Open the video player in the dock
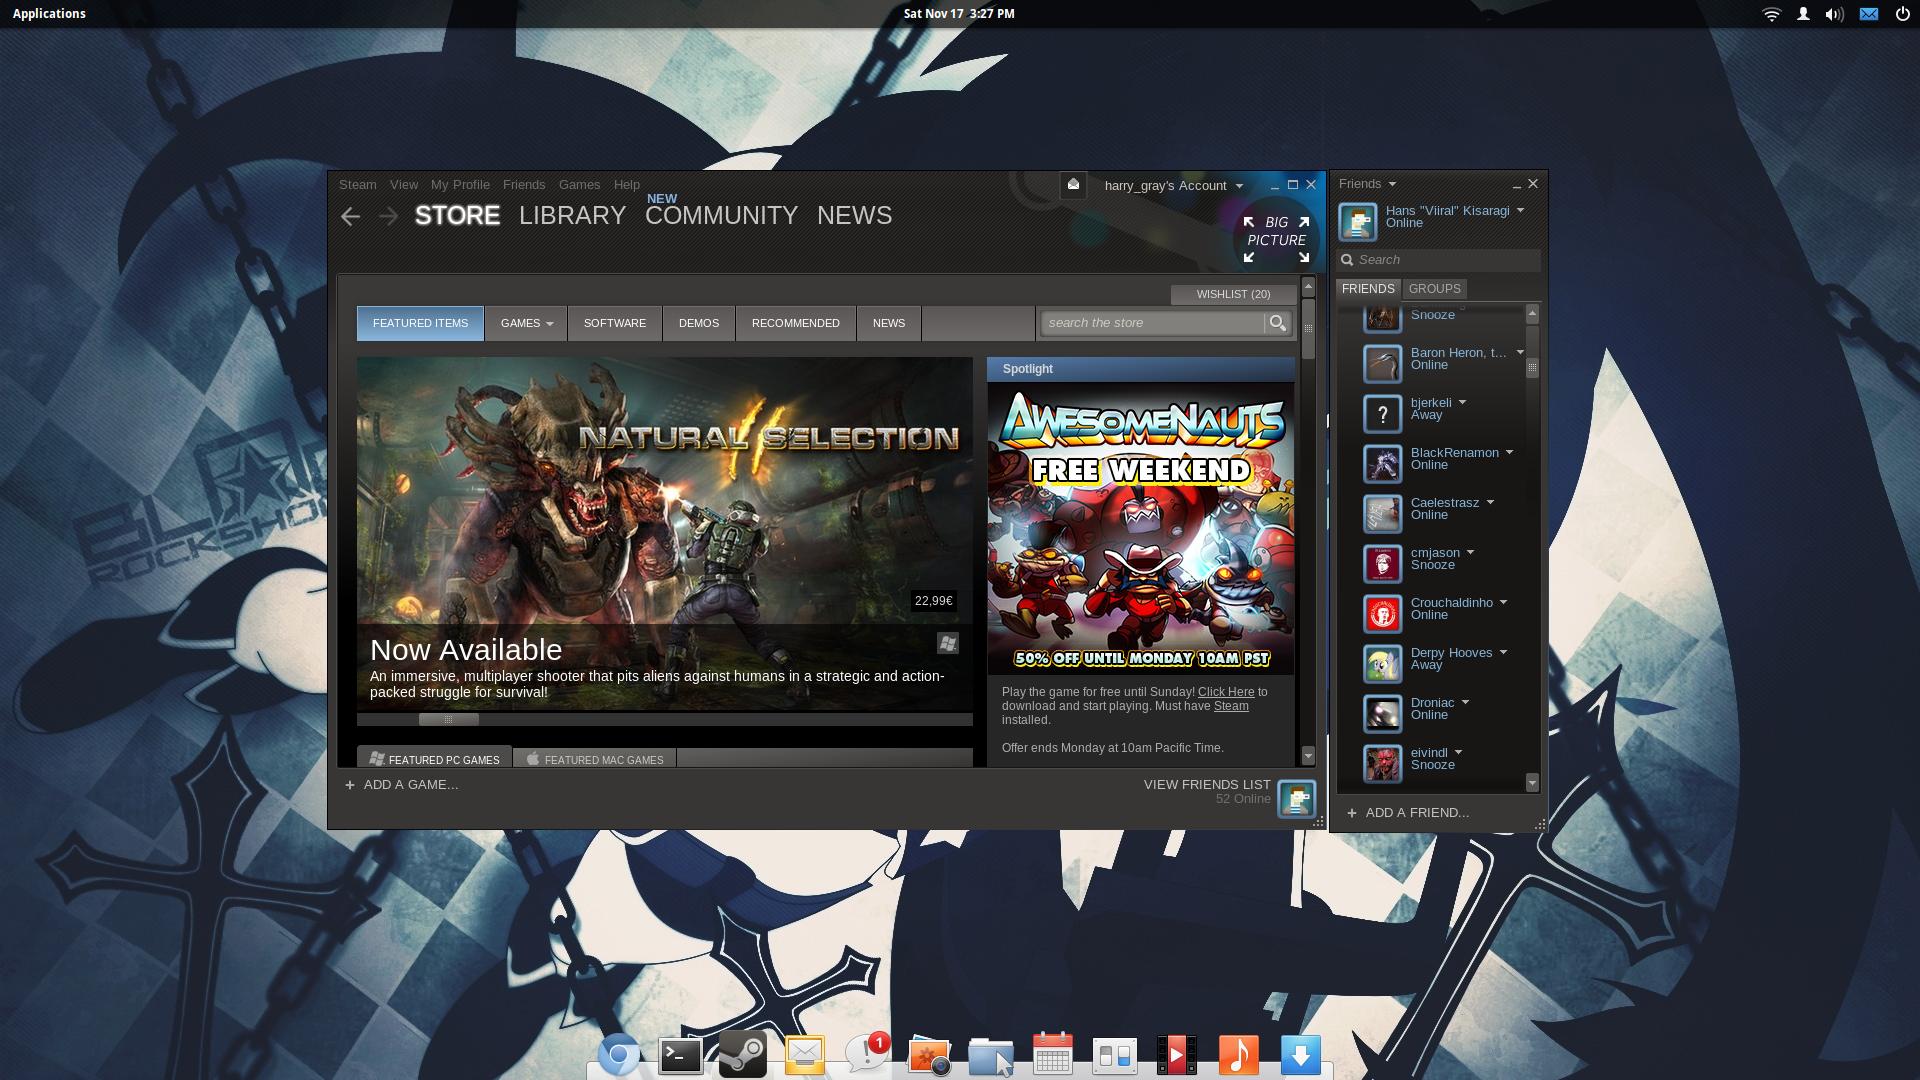This screenshot has width=1920, height=1080. tap(1176, 1055)
